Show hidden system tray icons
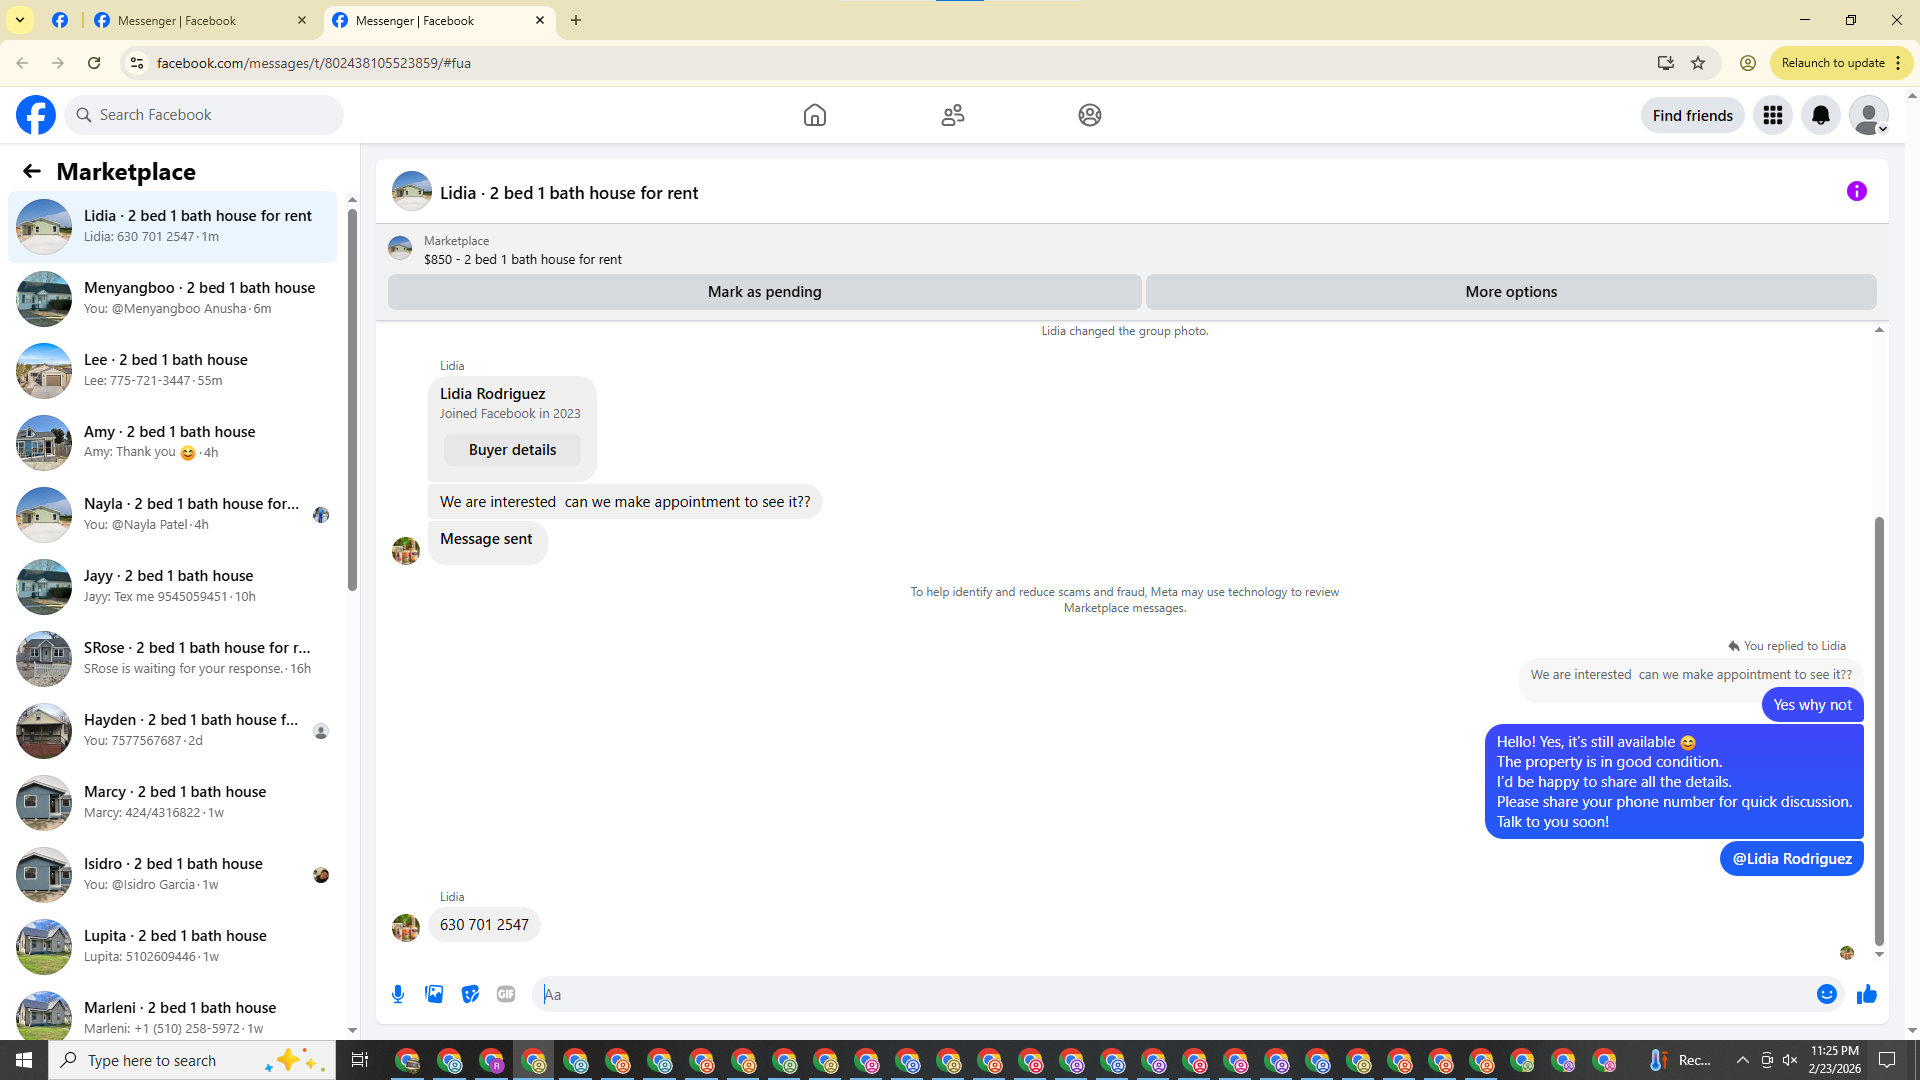The height and width of the screenshot is (1080, 1920). point(1742,1060)
